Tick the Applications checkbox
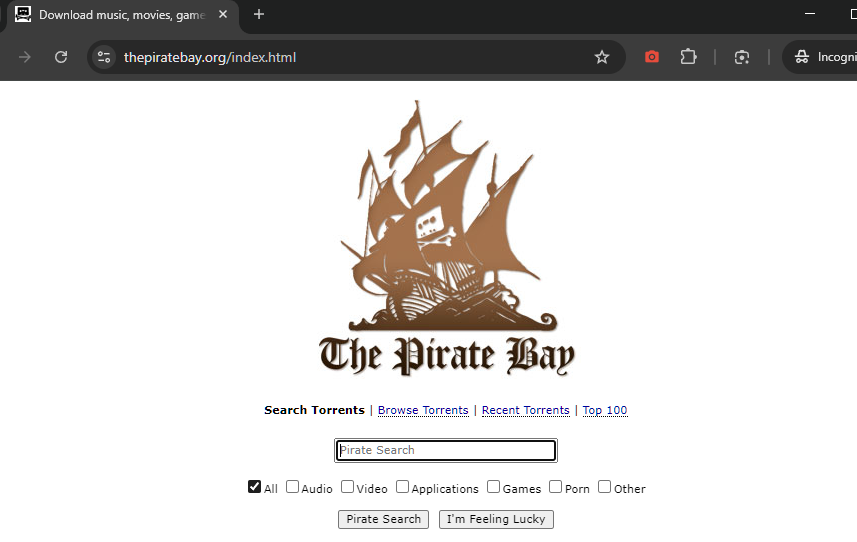The height and width of the screenshot is (542, 857). (402, 486)
